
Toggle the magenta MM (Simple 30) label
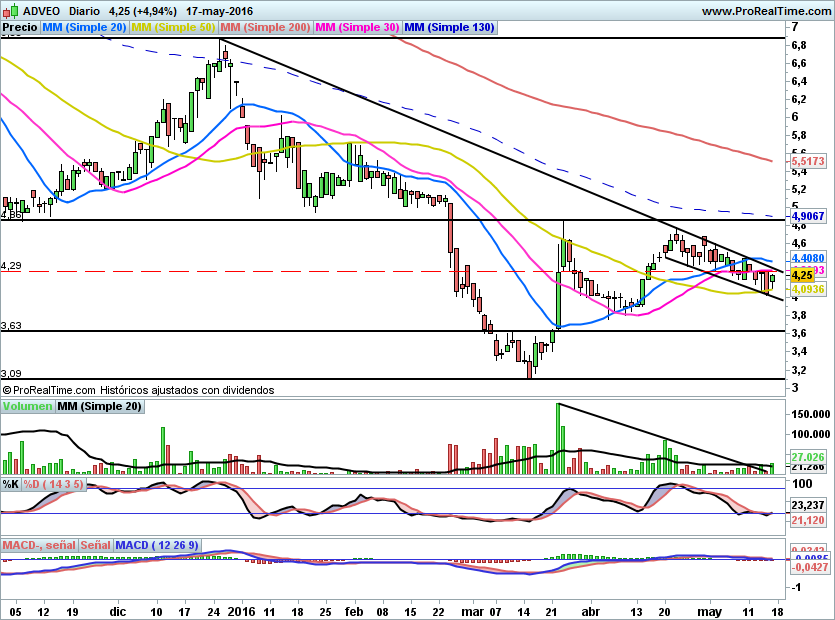(357, 28)
